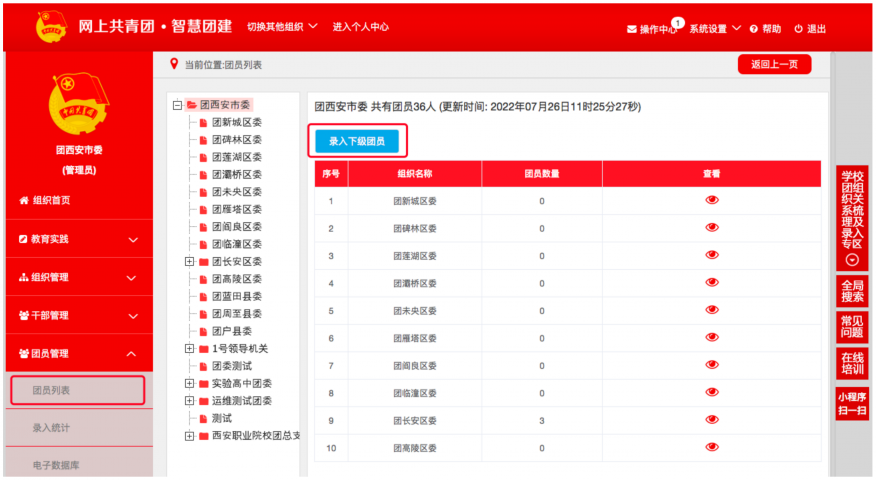876x480 pixels.
Task: Open 小程序扫一扫 side panel
Action: pos(852,403)
